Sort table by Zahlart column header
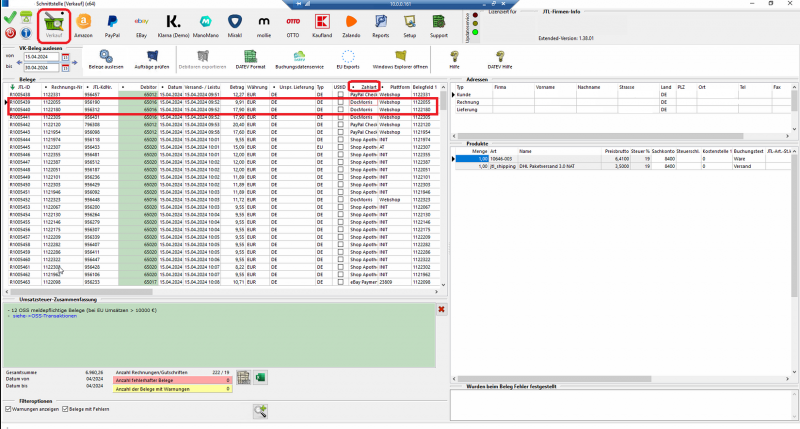The image size is (800, 429). click(x=369, y=87)
